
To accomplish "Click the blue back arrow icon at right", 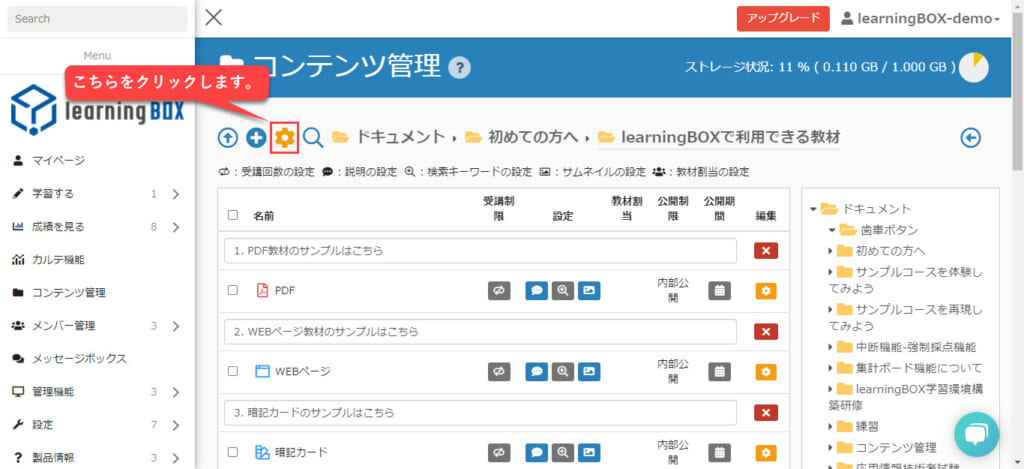I will (970, 138).
